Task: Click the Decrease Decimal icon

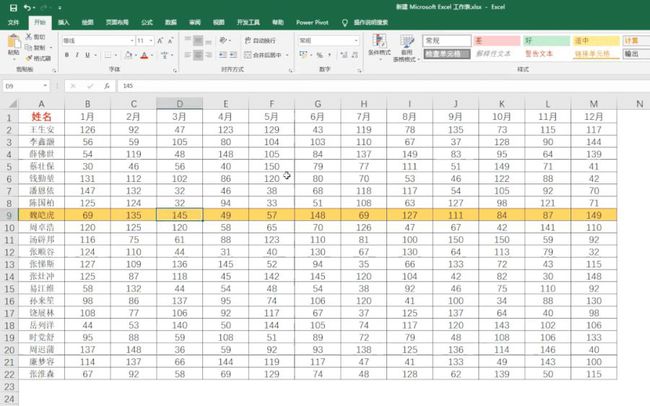Action: point(354,55)
